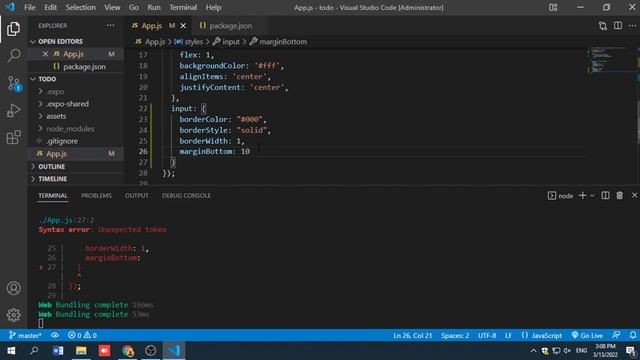
Task: Change indentation via Spaces: 2
Action: tap(455, 336)
